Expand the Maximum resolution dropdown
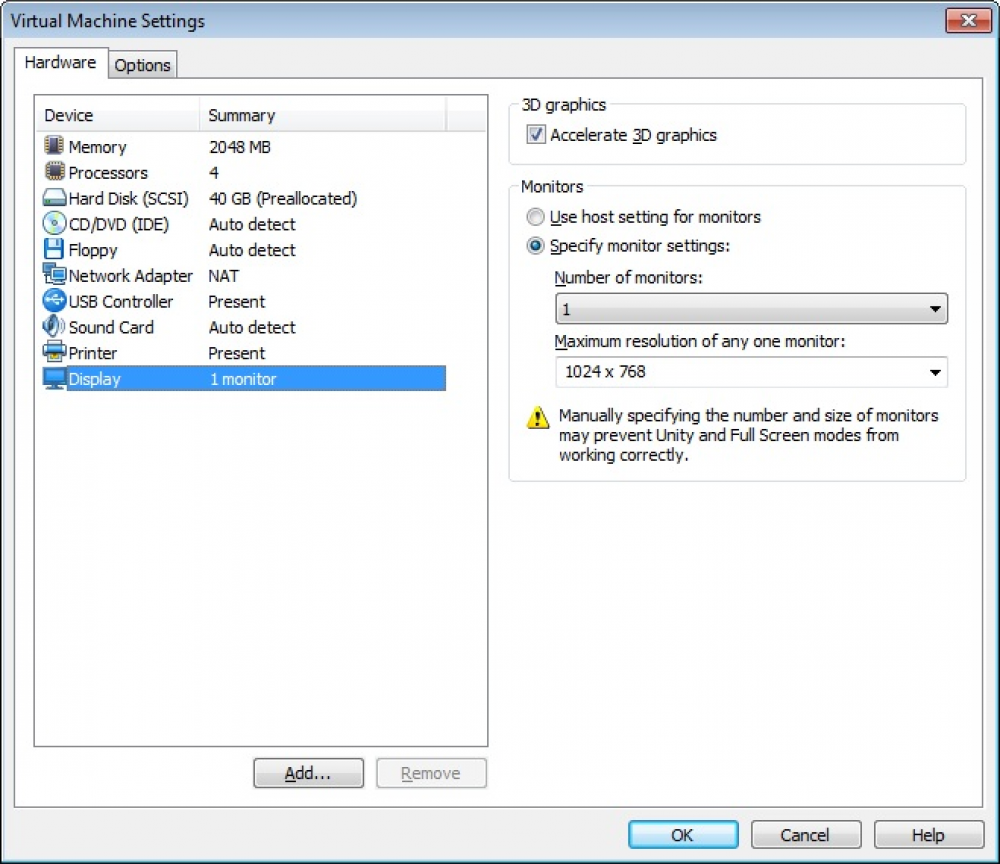Image resolution: width=1000 pixels, height=864 pixels. click(x=750, y=372)
